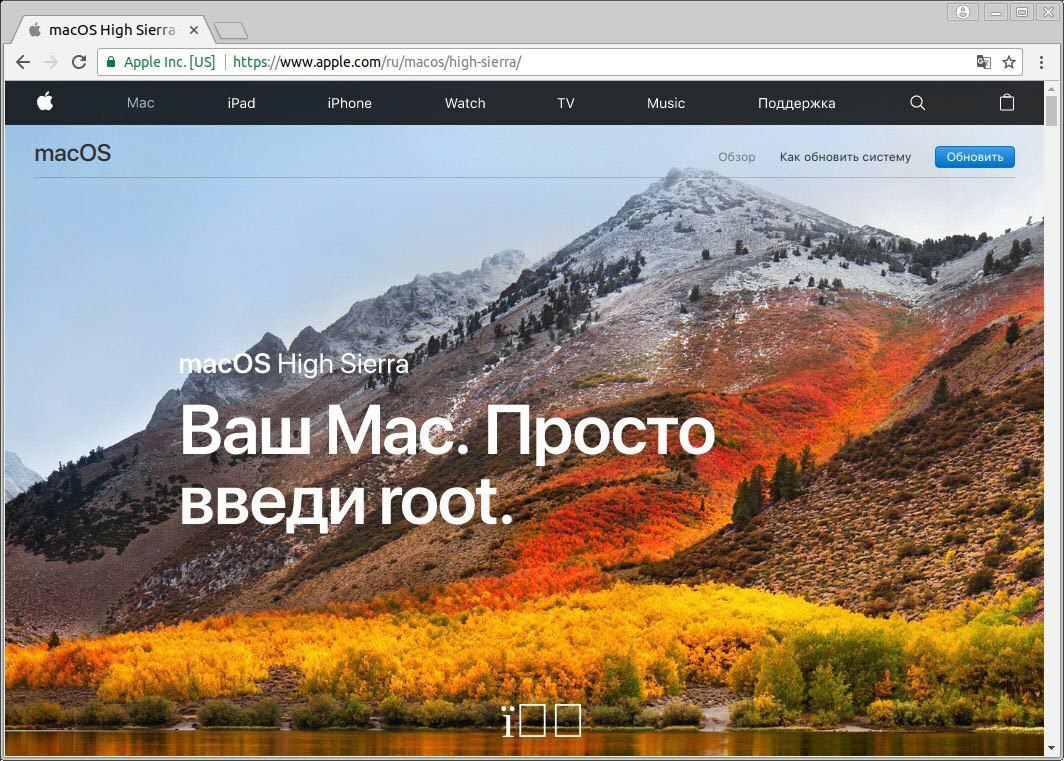Open the iPad navigation item

241,103
